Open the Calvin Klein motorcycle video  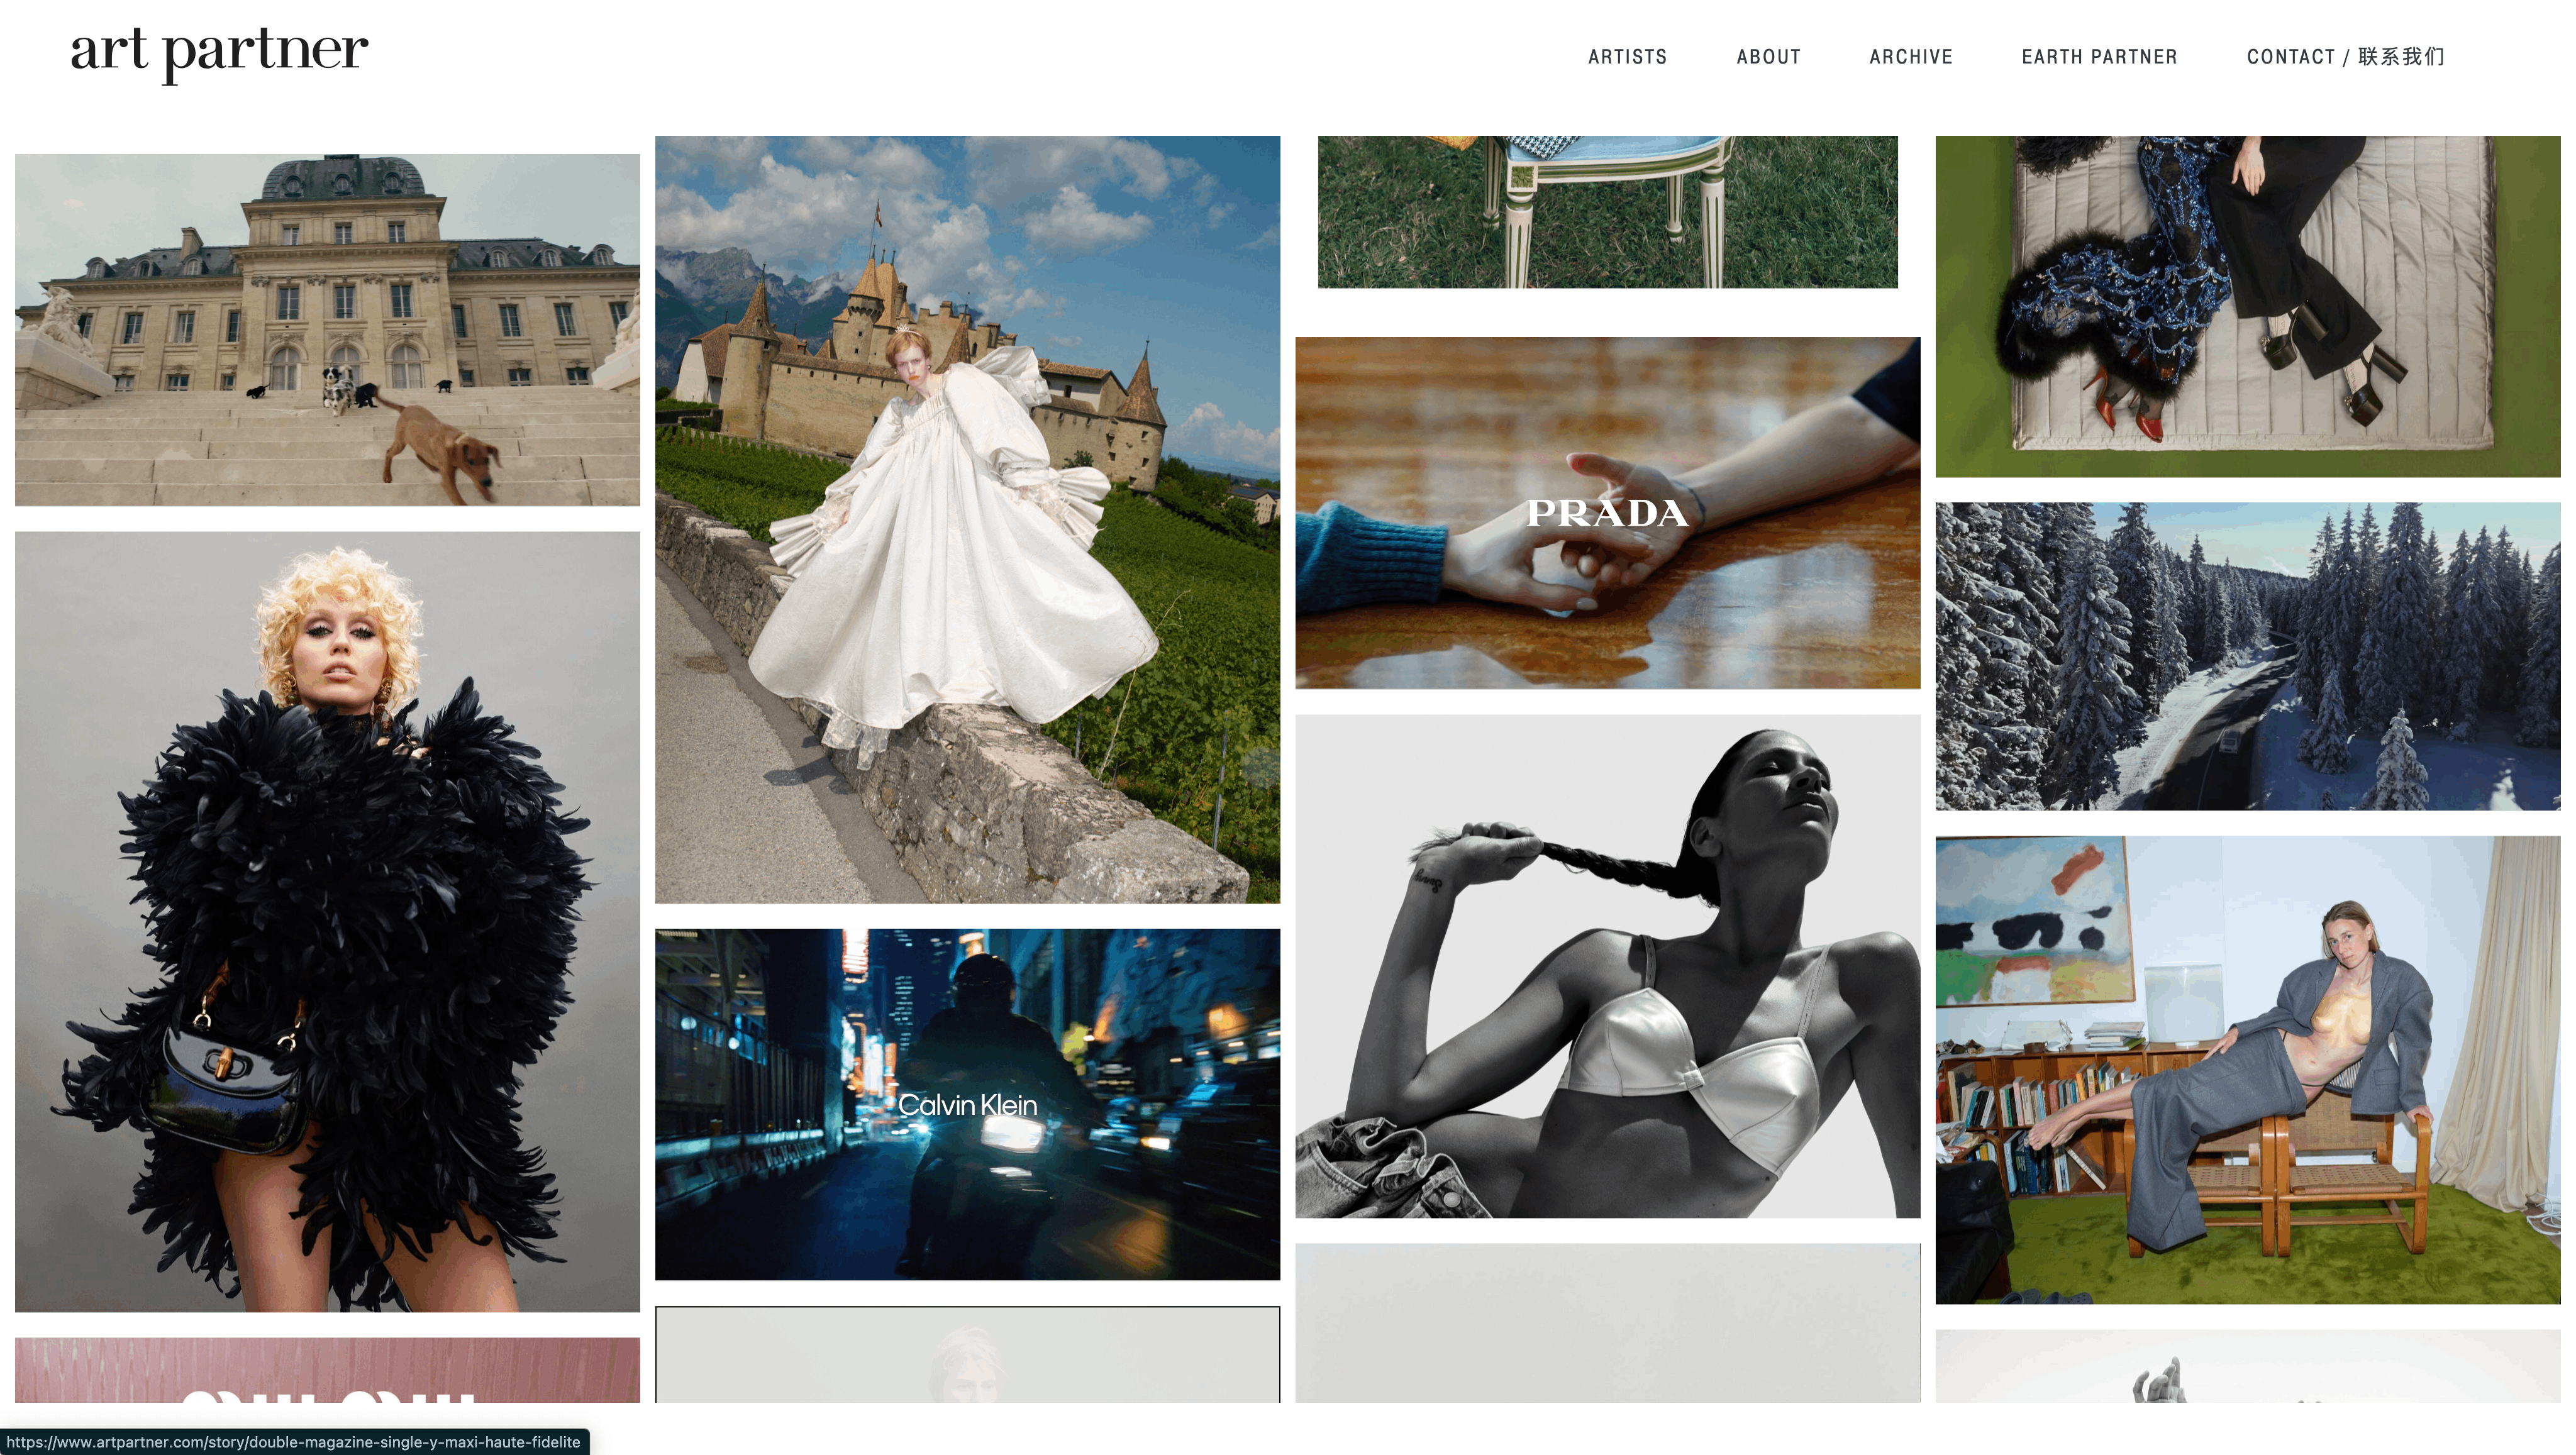[967, 1104]
